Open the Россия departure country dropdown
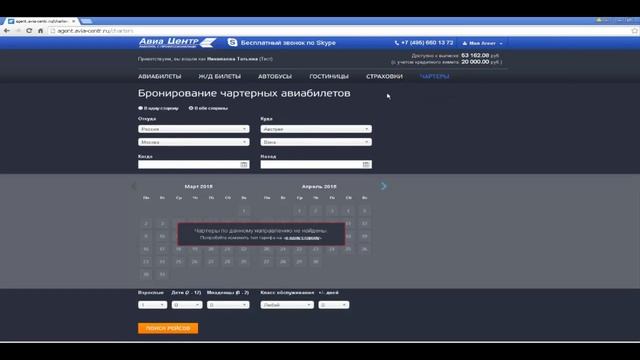The height and width of the screenshot is (360, 640). tap(193, 129)
